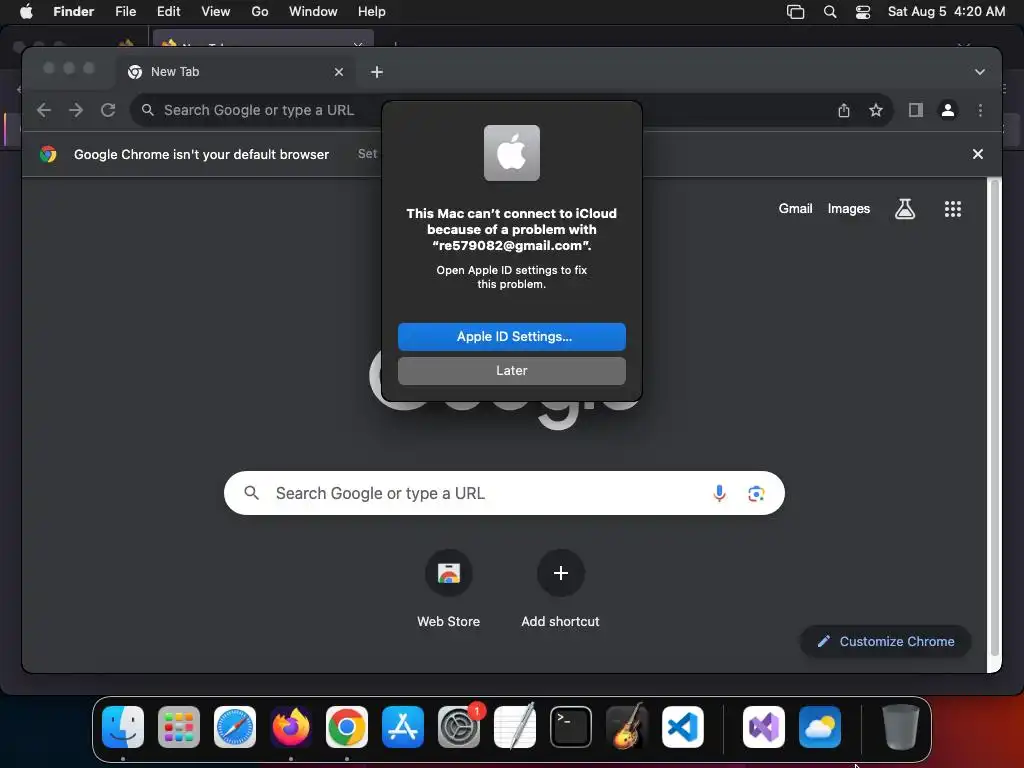Viewport: 1024px width, 768px height.
Task: Share this page via toolbar share icon
Action: (x=844, y=110)
